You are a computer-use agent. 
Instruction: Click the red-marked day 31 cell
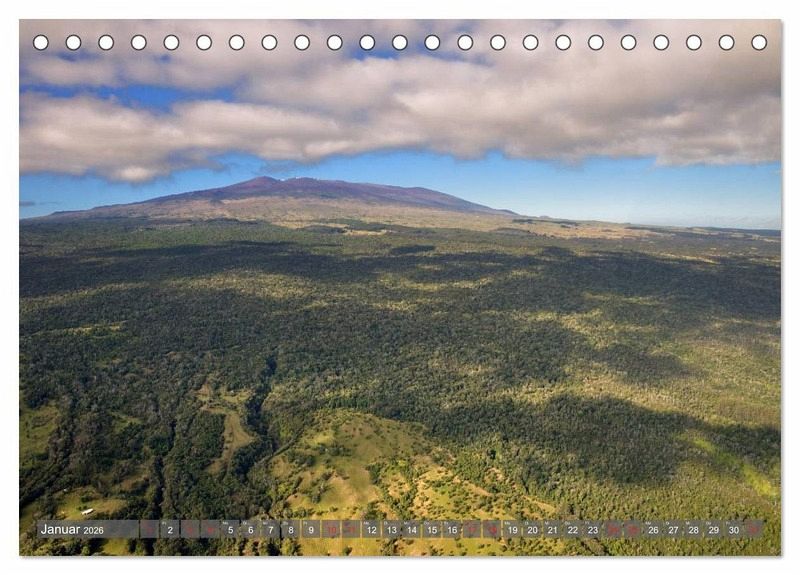[754, 529]
